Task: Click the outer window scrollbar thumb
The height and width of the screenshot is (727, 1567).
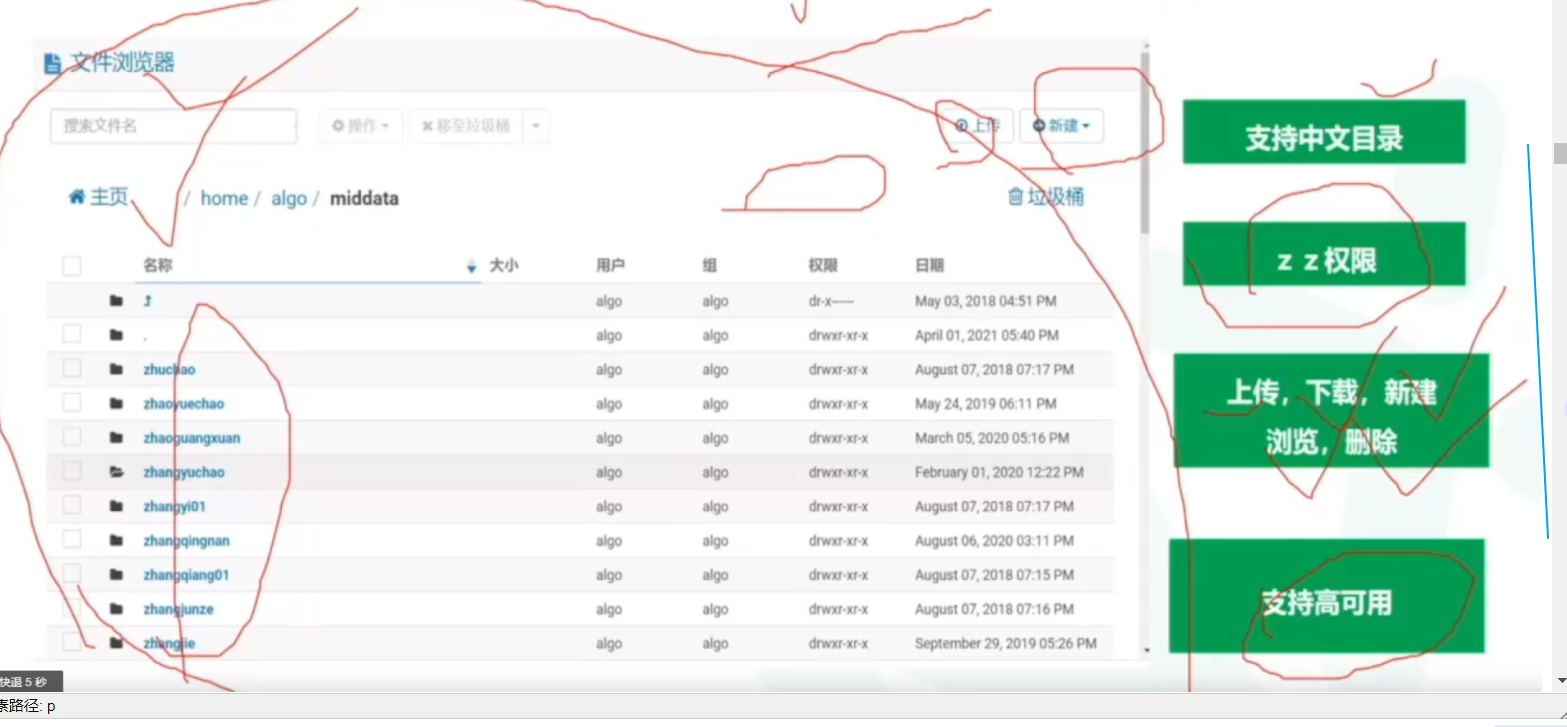Action: pos(1558,153)
